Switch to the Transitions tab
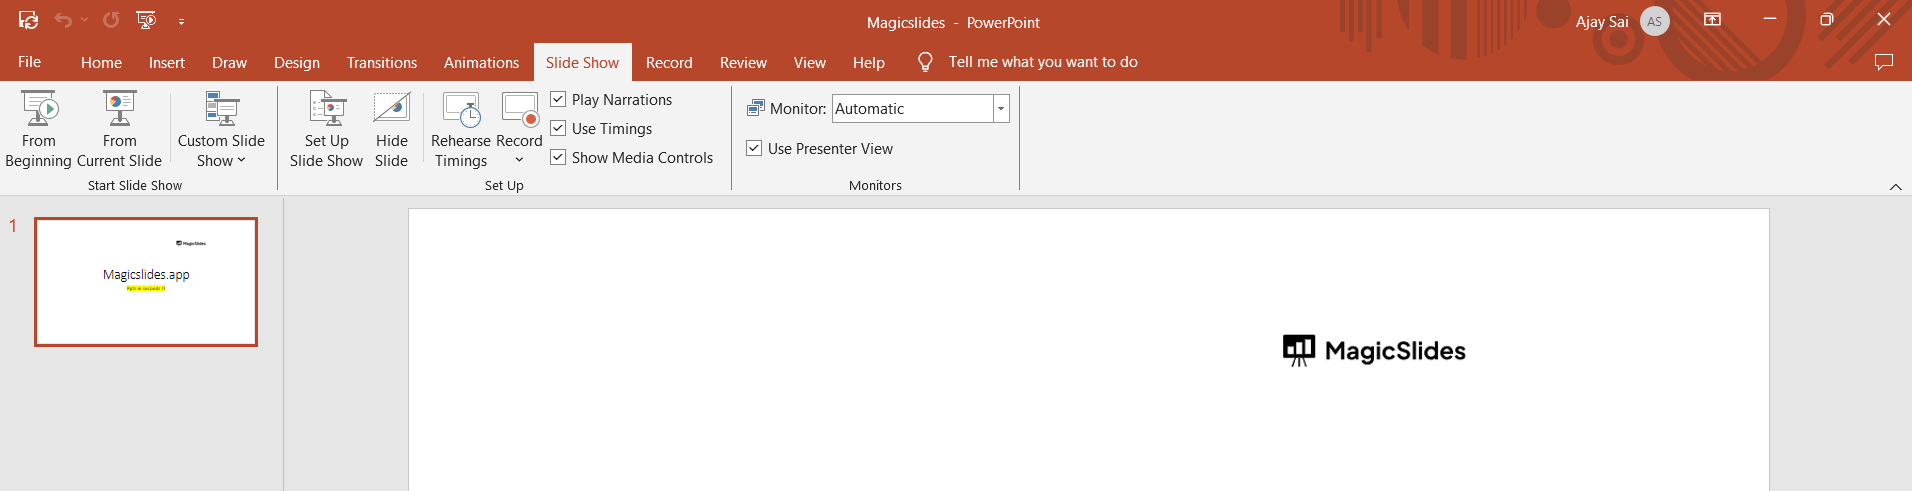This screenshot has width=1912, height=491. click(x=382, y=62)
